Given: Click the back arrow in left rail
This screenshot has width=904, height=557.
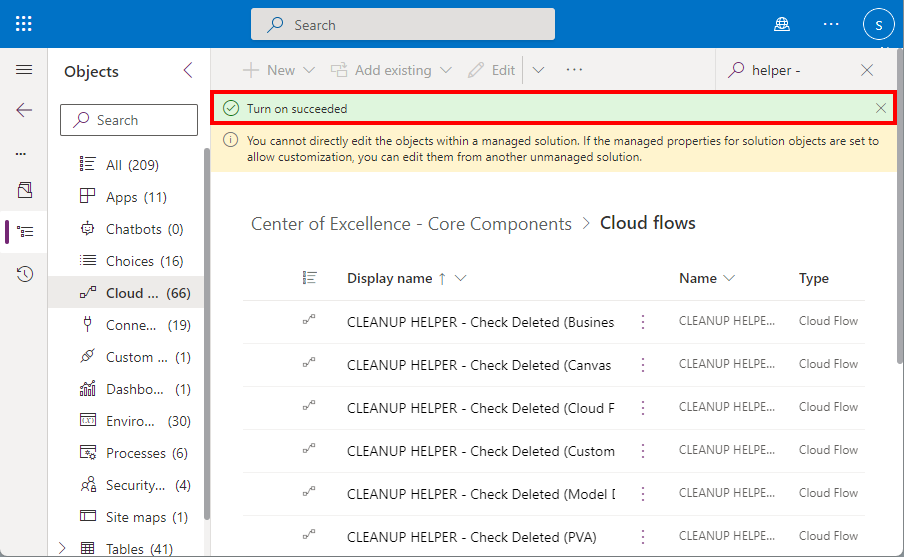Looking at the screenshot, I should coord(24,110).
